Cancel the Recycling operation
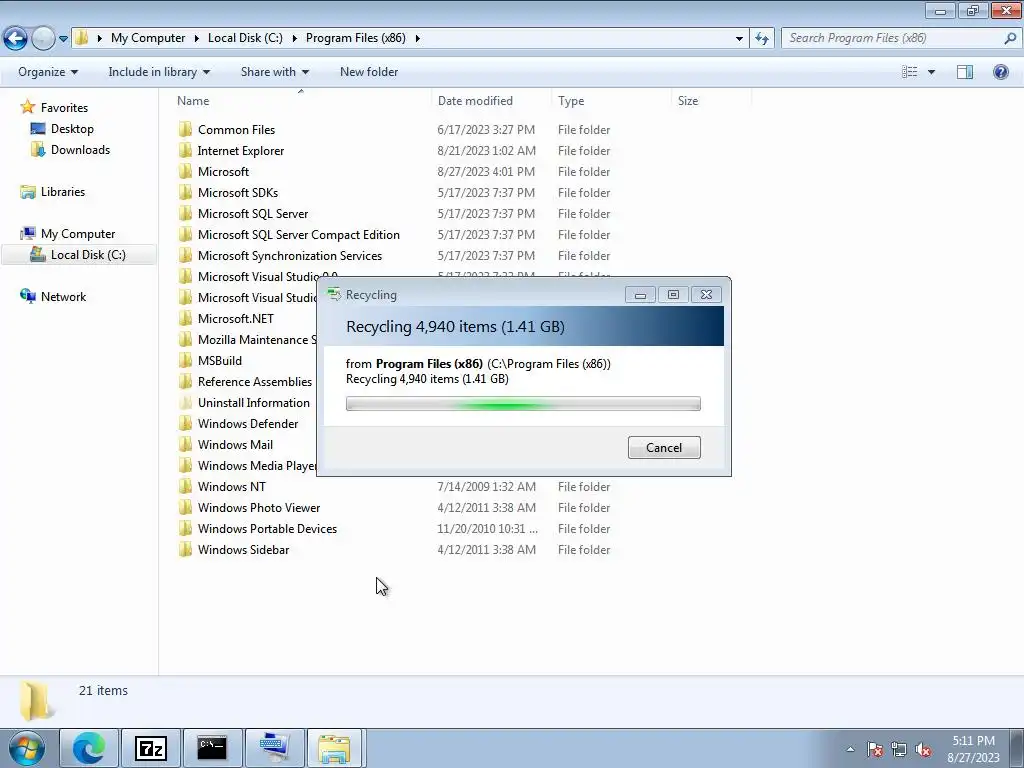The height and width of the screenshot is (768, 1024). pyautogui.click(x=664, y=447)
